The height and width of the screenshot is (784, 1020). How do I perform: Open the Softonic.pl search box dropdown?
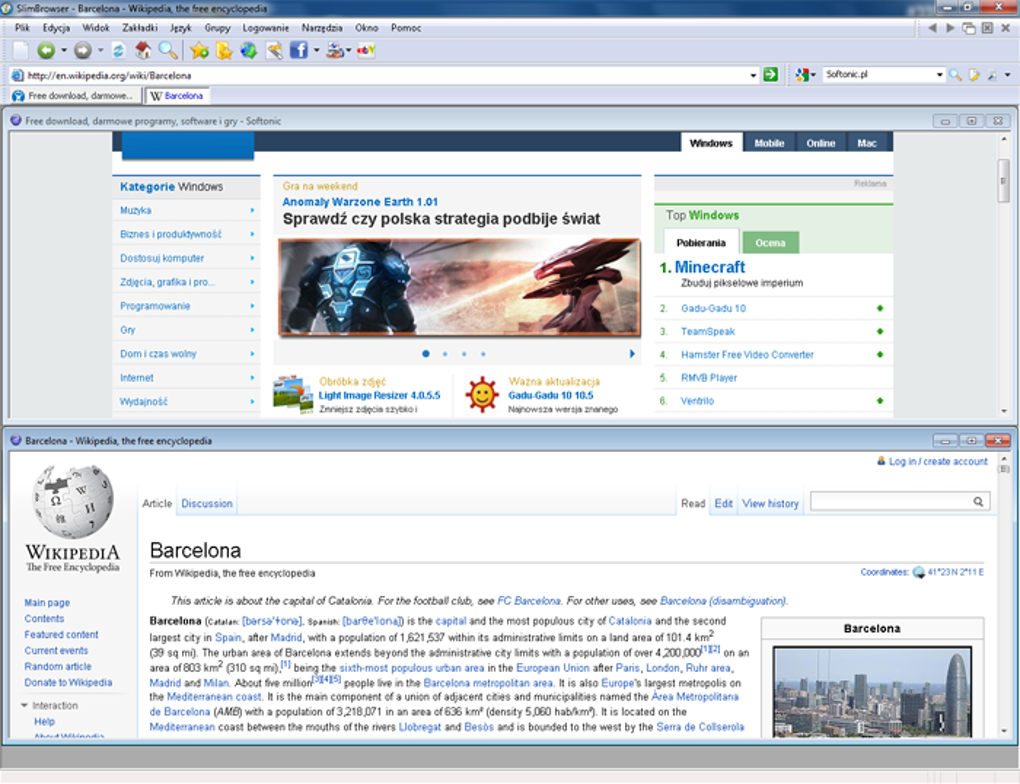[x=939, y=75]
